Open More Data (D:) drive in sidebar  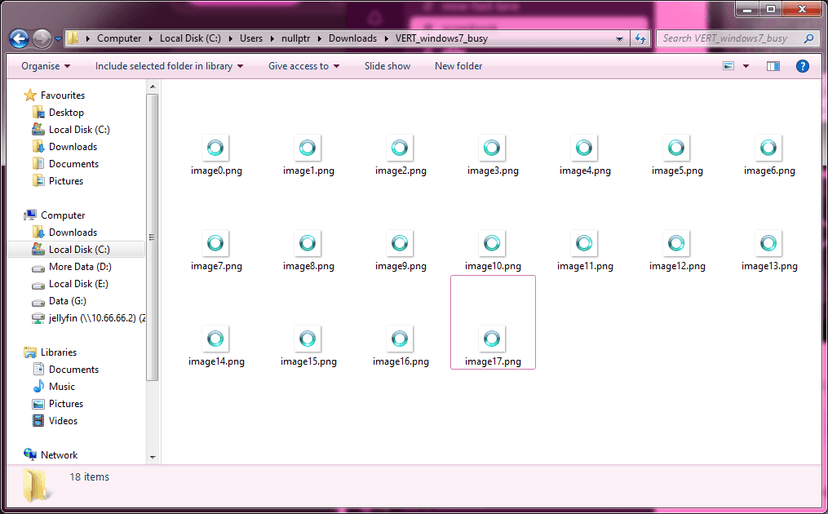(79, 267)
